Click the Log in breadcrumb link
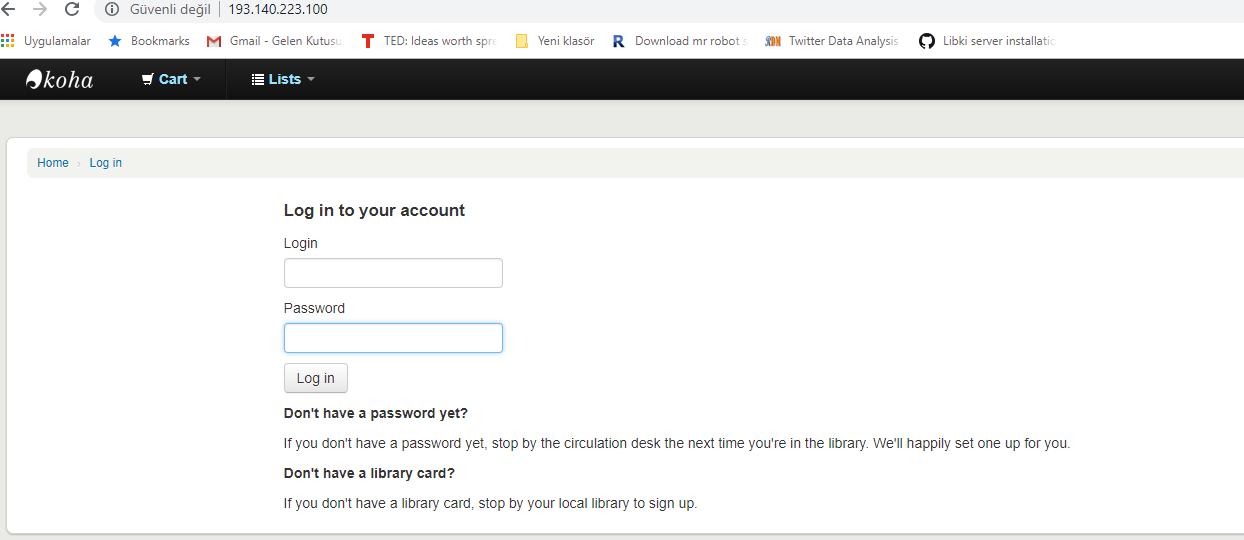Image resolution: width=1244 pixels, height=540 pixels. (106, 163)
